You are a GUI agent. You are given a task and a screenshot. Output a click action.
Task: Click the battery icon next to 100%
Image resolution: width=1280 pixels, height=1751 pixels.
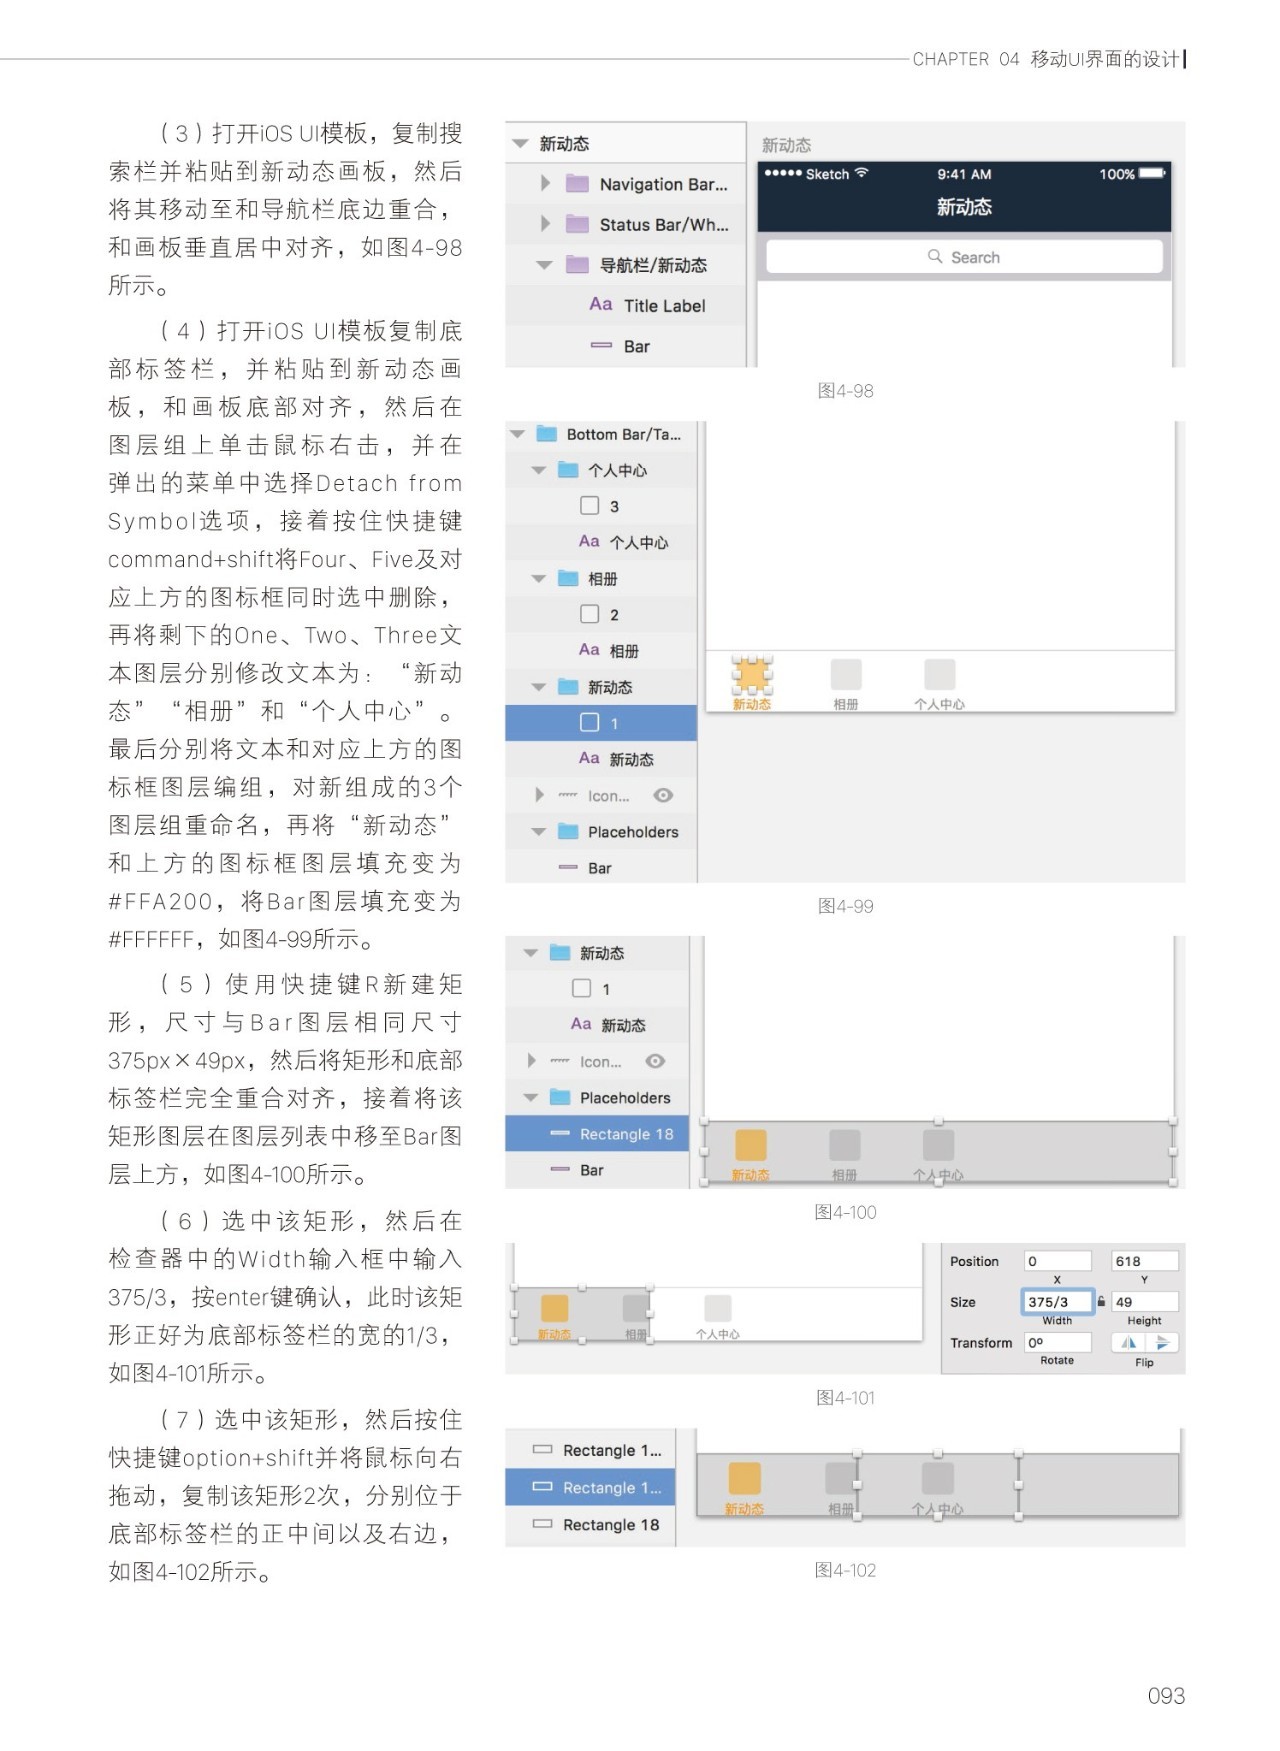point(1152,173)
